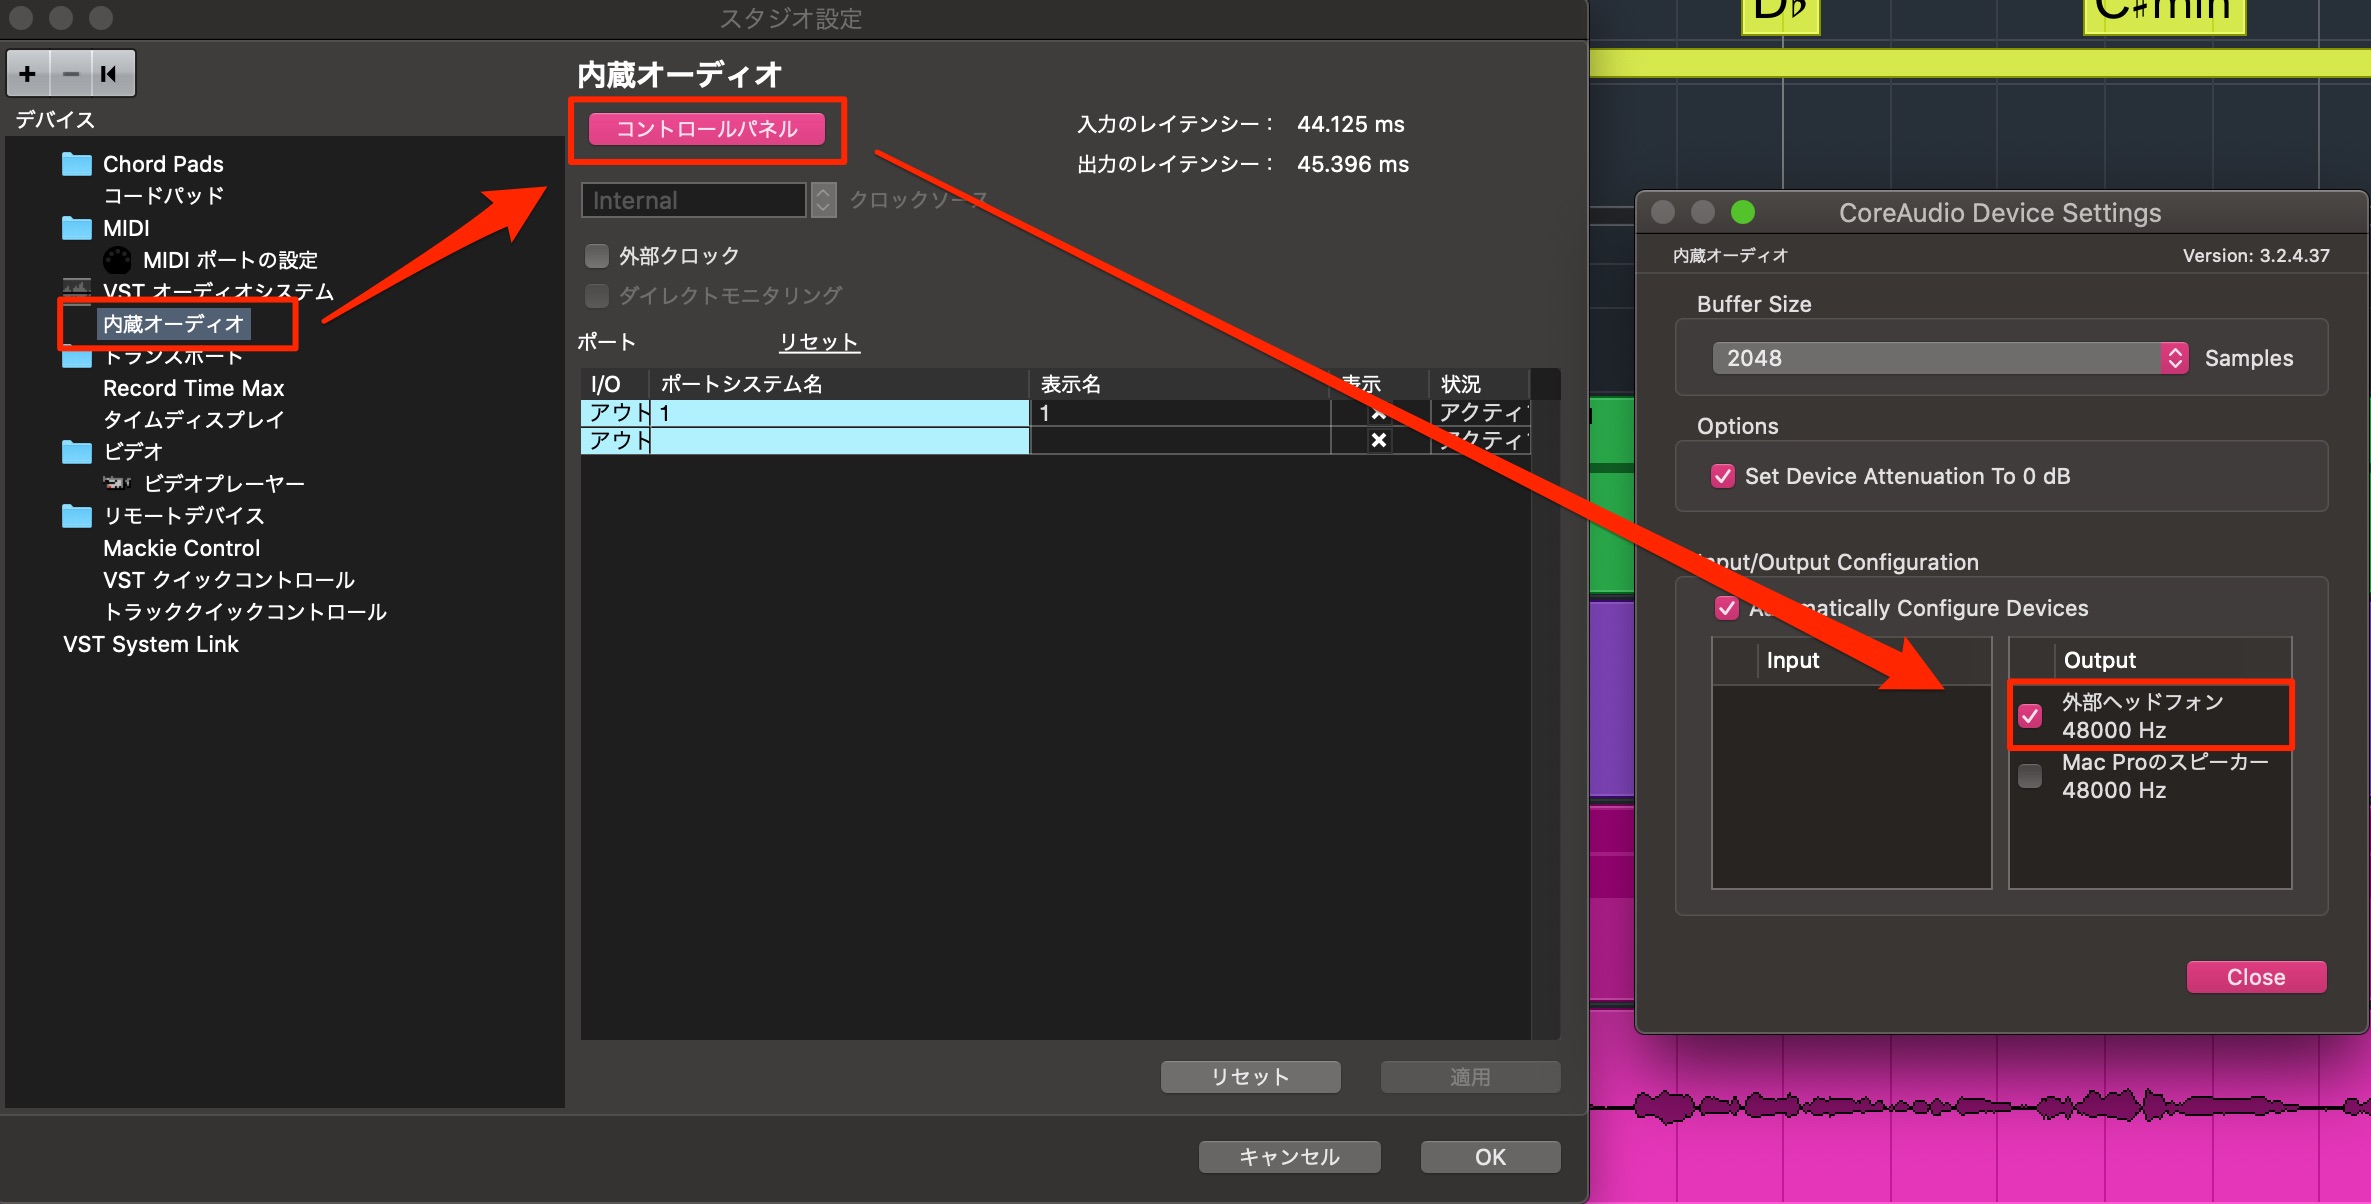
Task: Click the I/O column header
Action: 615,384
